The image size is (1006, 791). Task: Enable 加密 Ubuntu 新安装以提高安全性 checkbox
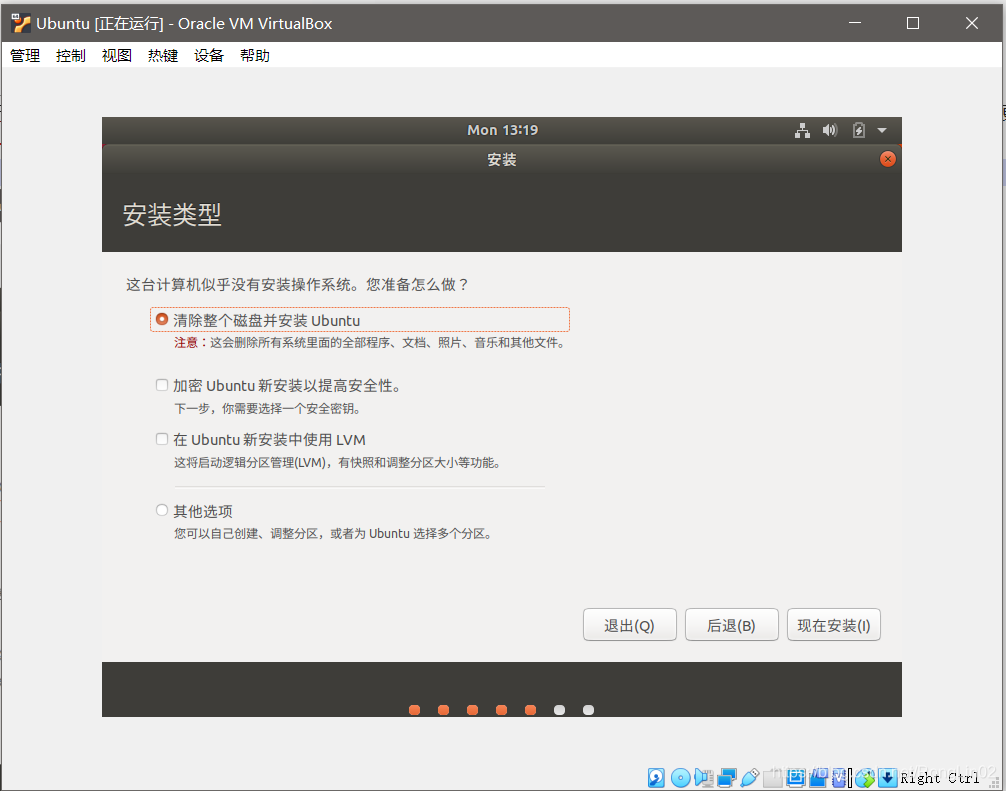pos(162,385)
